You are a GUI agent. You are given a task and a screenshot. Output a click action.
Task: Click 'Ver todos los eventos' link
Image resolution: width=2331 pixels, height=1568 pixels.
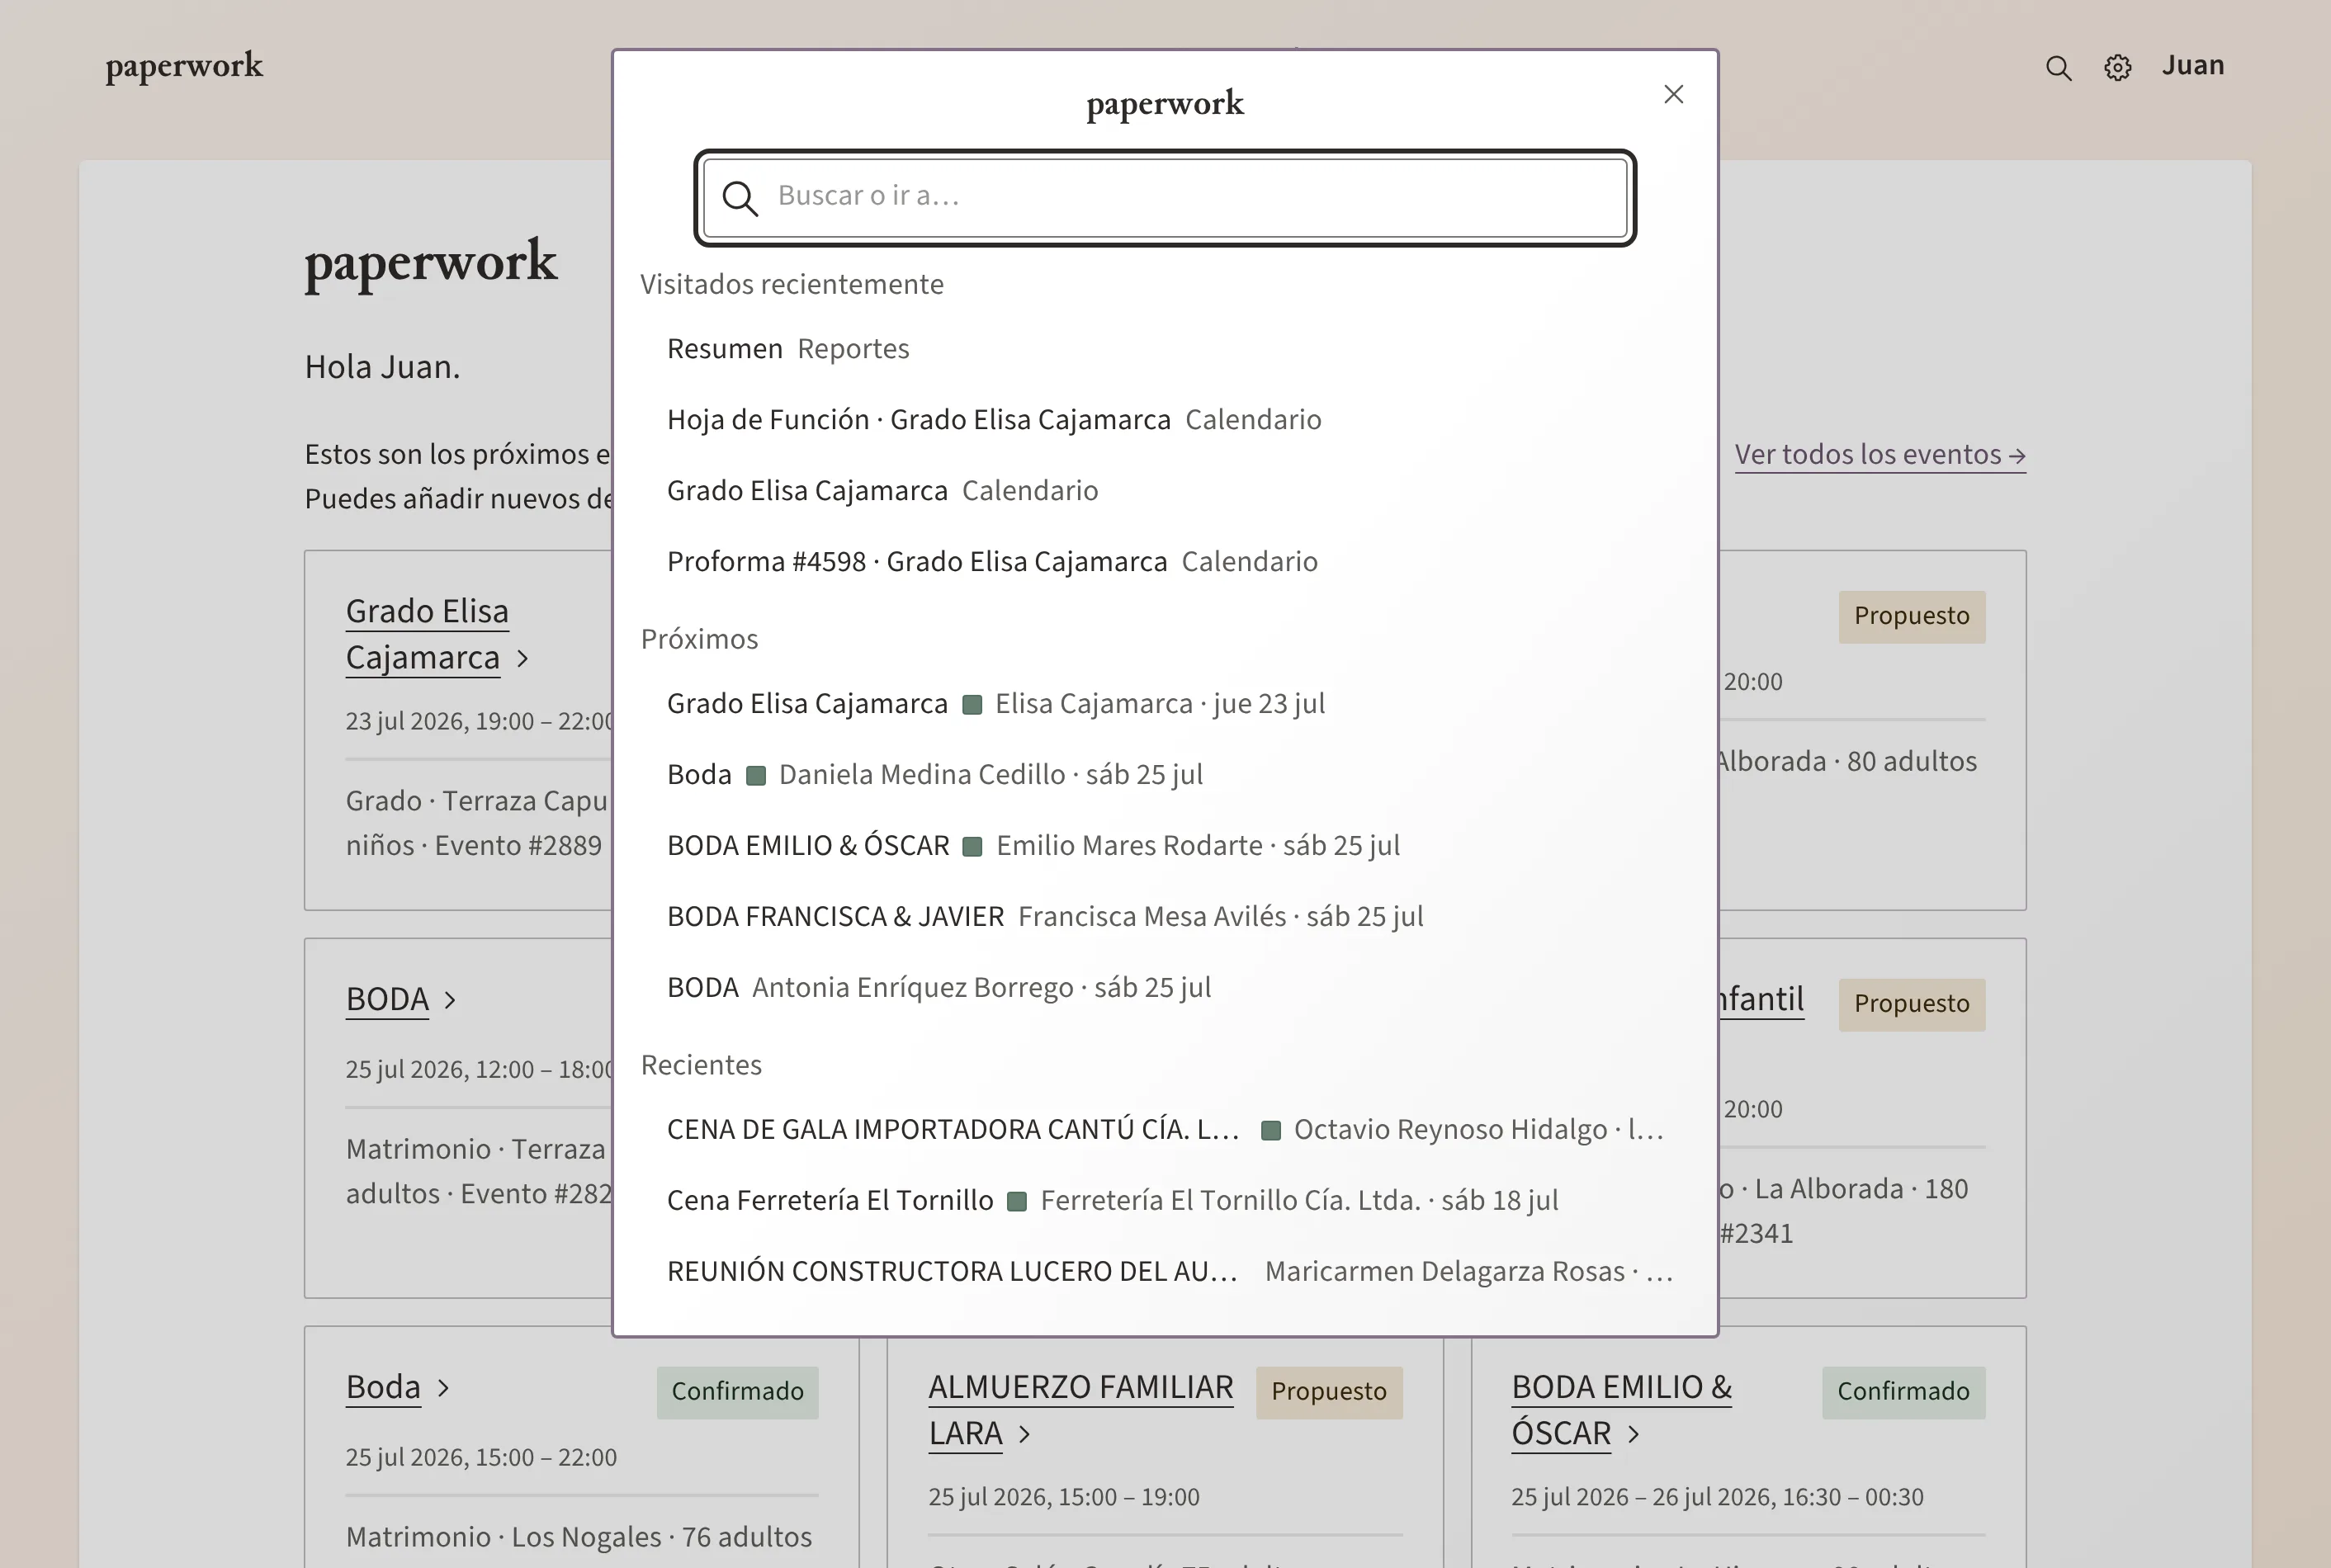point(1880,455)
